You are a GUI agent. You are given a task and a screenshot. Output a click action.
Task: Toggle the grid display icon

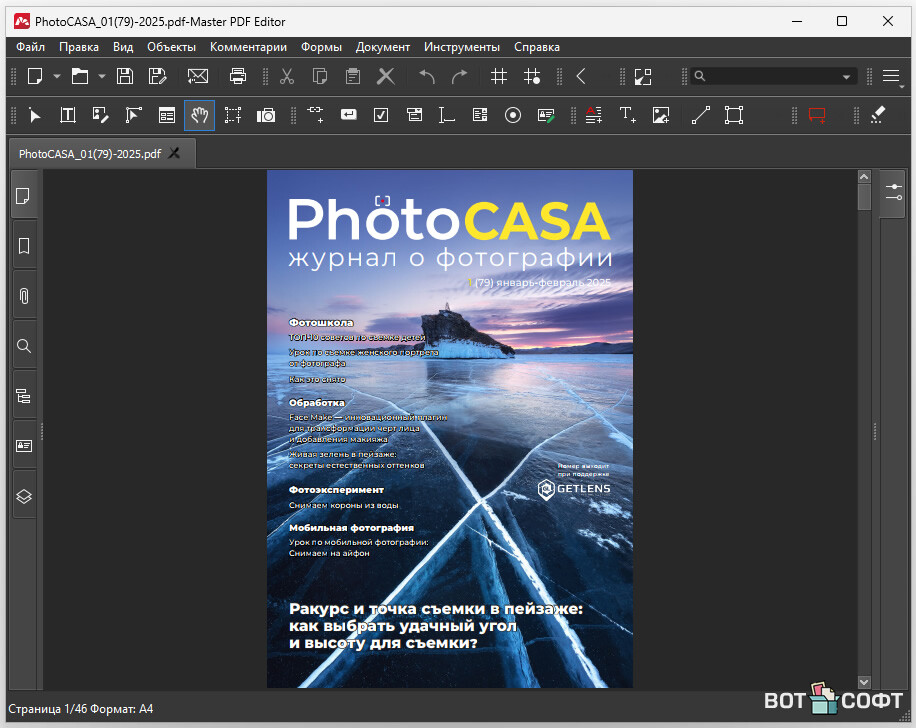pos(499,76)
